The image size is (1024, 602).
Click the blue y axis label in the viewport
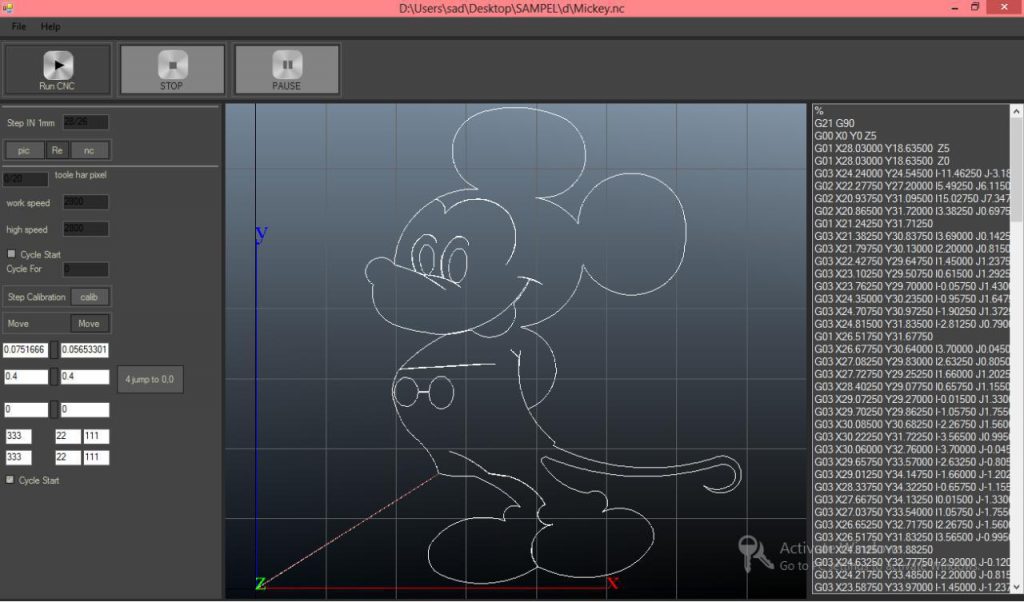coord(262,233)
